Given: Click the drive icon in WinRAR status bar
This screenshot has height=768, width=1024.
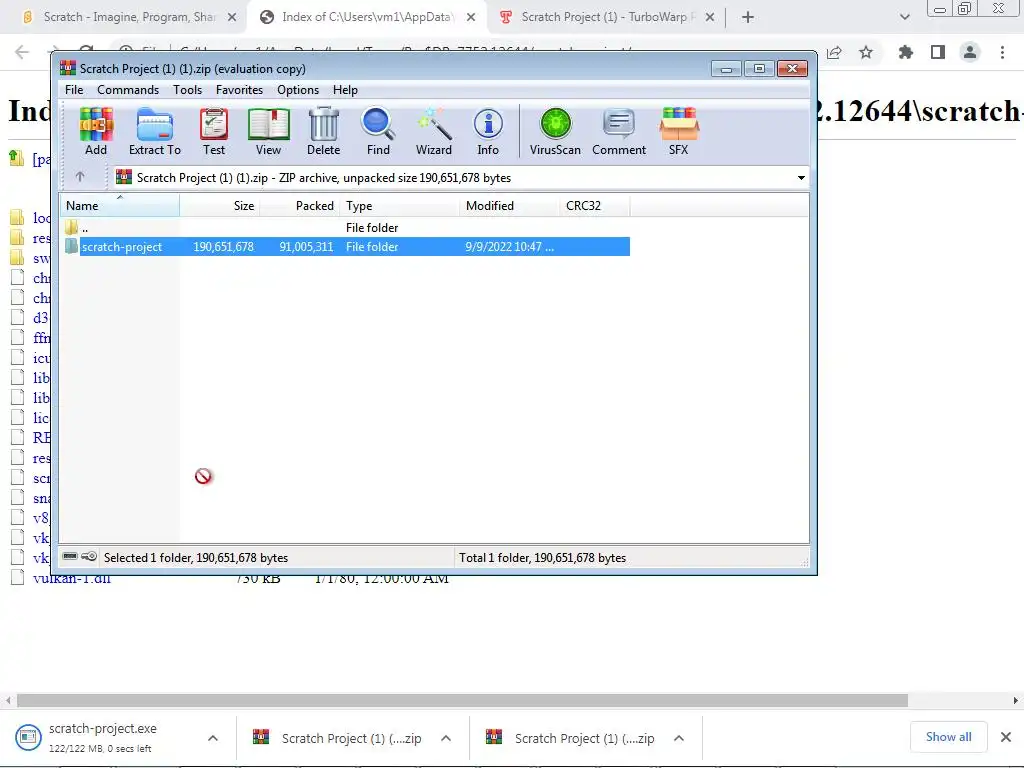Looking at the screenshot, I should pos(71,557).
